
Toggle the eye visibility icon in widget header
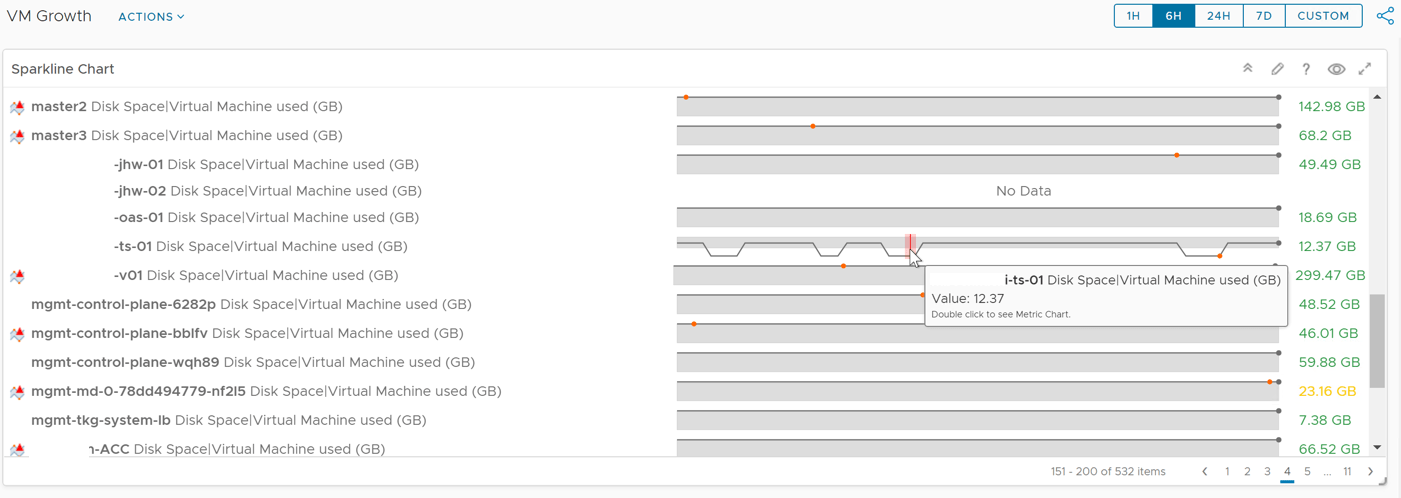pyautogui.click(x=1336, y=69)
